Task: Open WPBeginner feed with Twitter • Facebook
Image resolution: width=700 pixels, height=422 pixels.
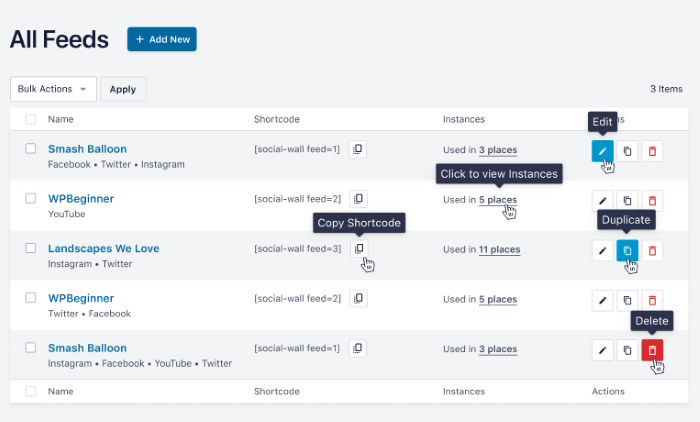Action: pos(81,298)
